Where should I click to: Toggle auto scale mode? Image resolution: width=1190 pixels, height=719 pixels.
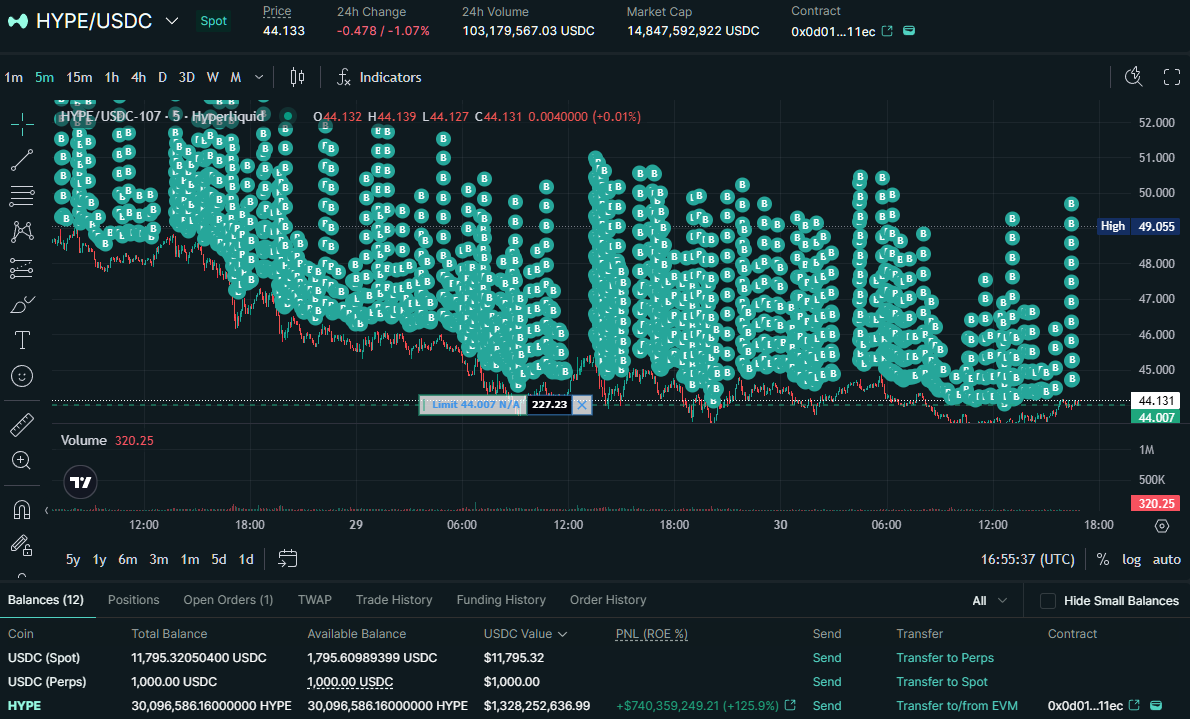click(x=1166, y=560)
